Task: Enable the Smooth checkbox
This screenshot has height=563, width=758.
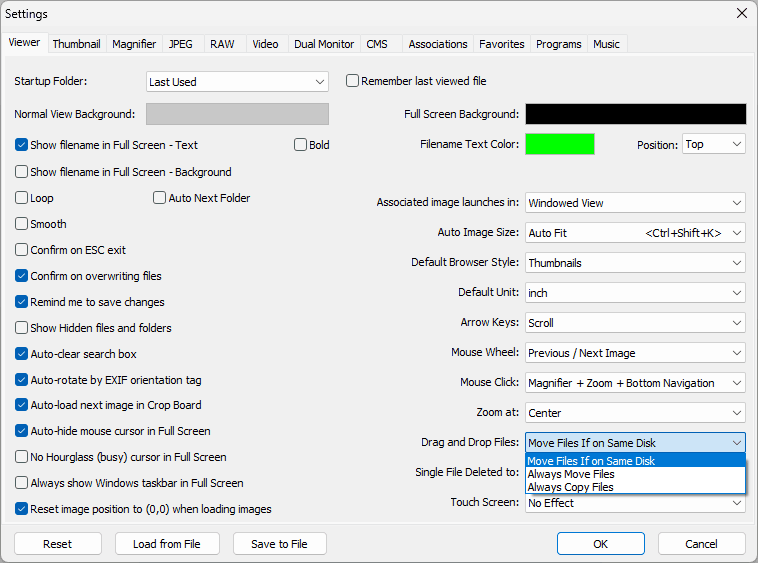Action: tap(22, 224)
